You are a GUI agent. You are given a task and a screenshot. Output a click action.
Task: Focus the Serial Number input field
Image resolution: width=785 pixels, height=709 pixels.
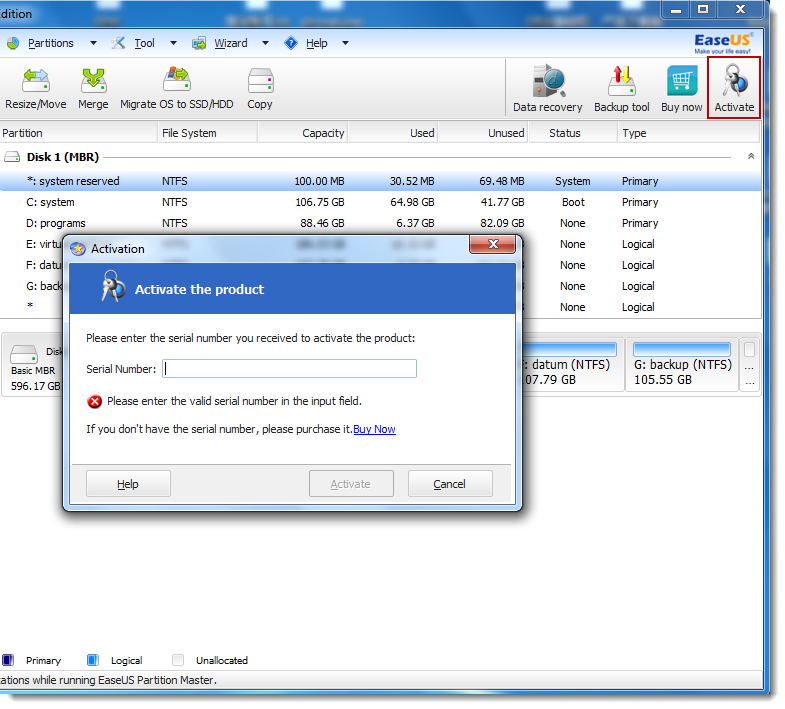pyautogui.click(x=290, y=369)
